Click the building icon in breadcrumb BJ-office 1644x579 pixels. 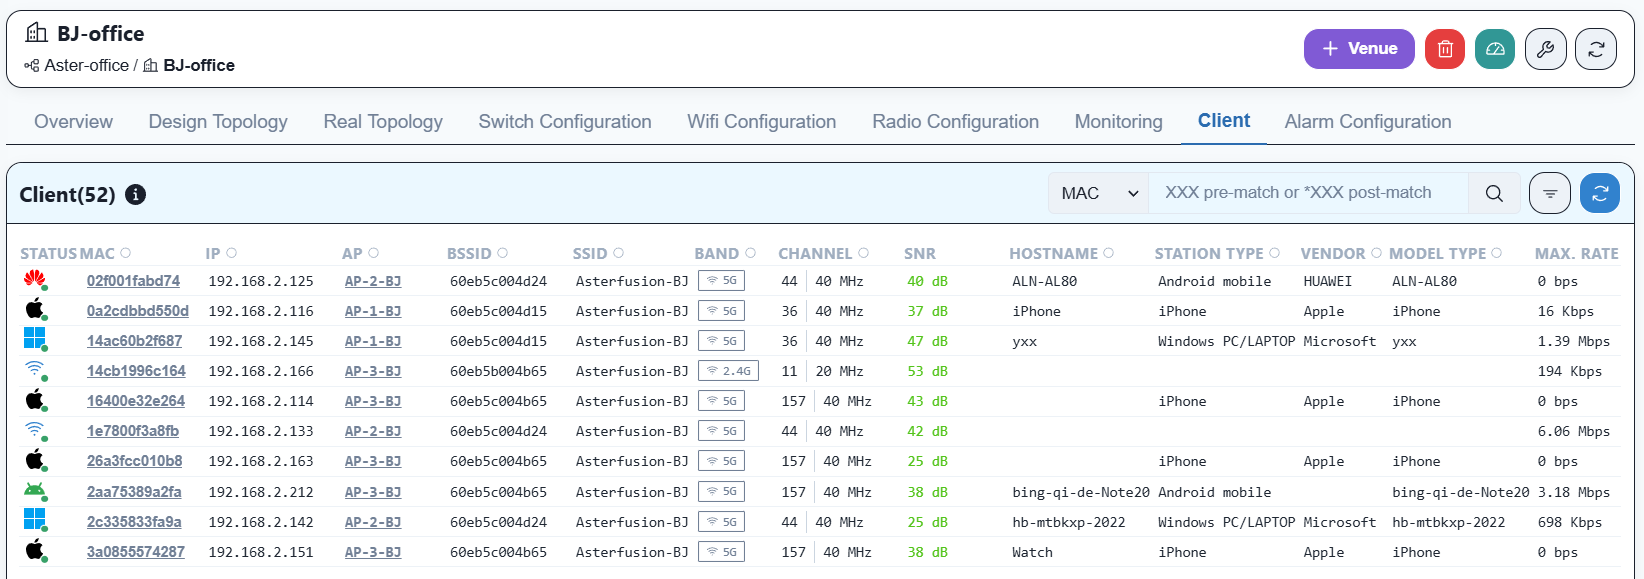pyautogui.click(x=151, y=66)
